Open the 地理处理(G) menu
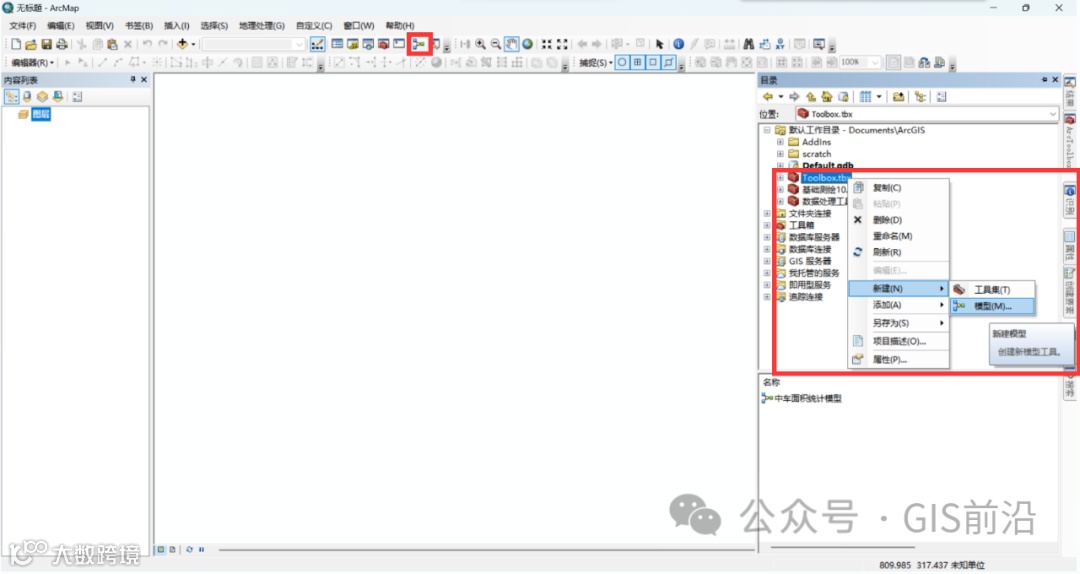 pos(262,25)
